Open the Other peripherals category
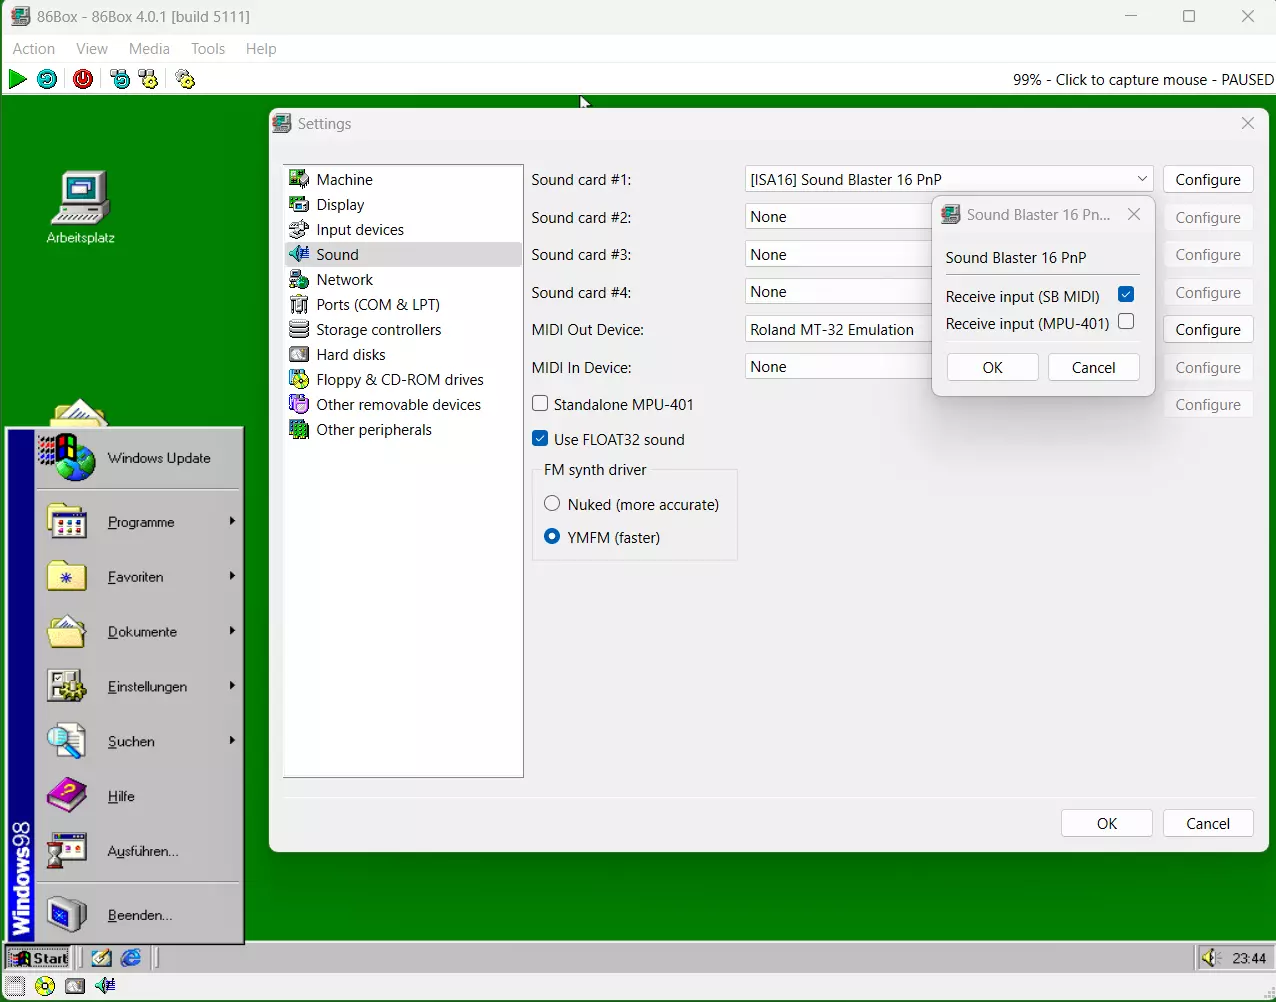The image size is (1276, 1002). tap(403, 430)
